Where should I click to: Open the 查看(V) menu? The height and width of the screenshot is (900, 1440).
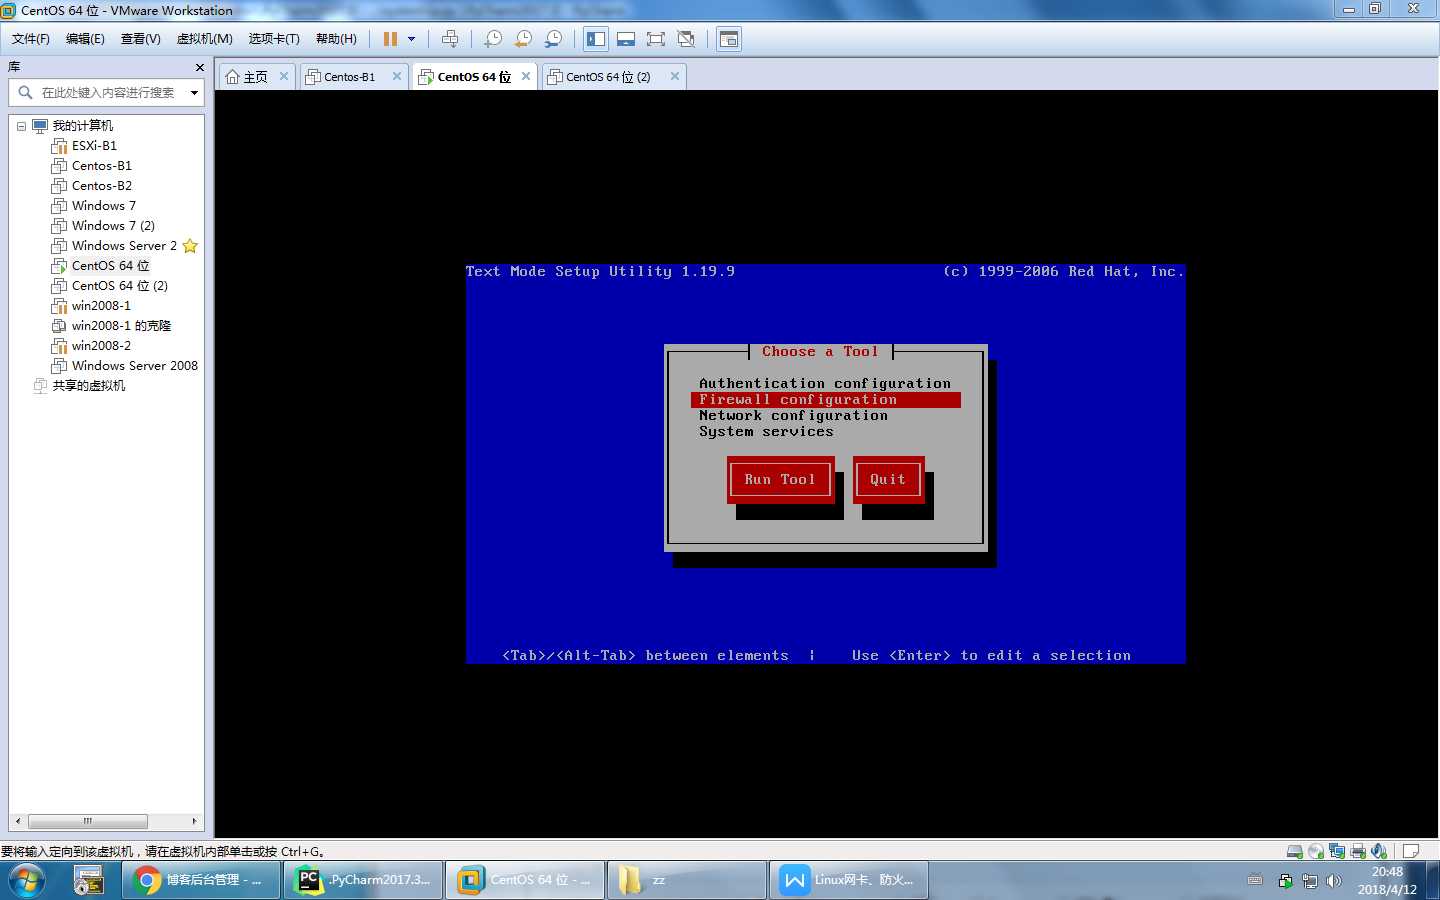(x=141, y=39)
